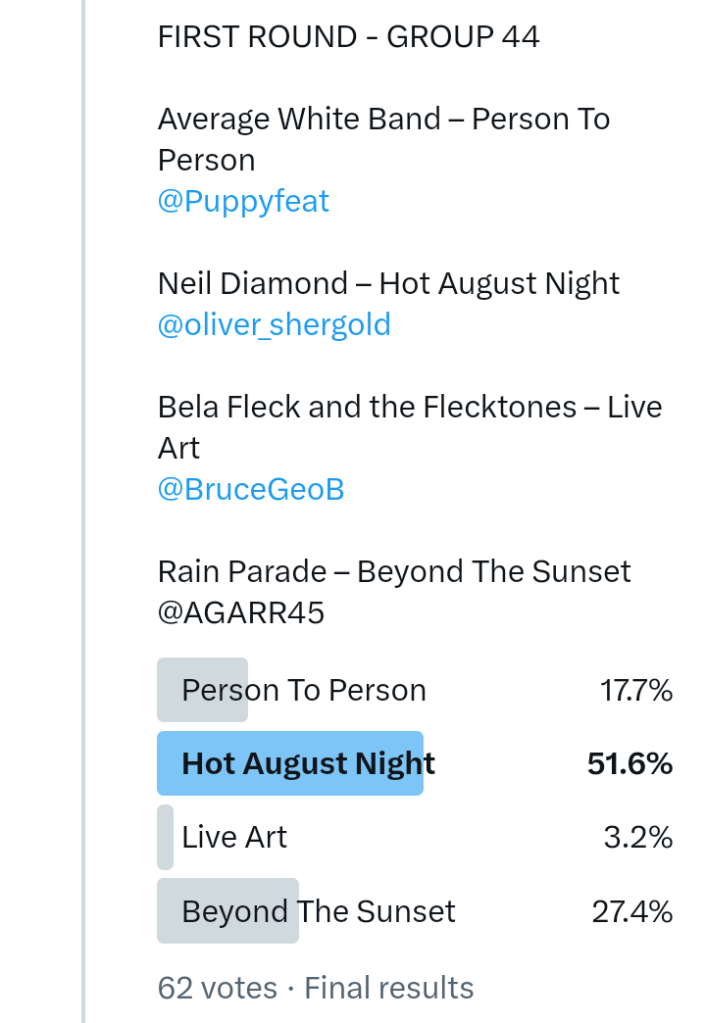Click the 3.2% poll percentage
Viewport: 706px width, 1023px height.
638,837
